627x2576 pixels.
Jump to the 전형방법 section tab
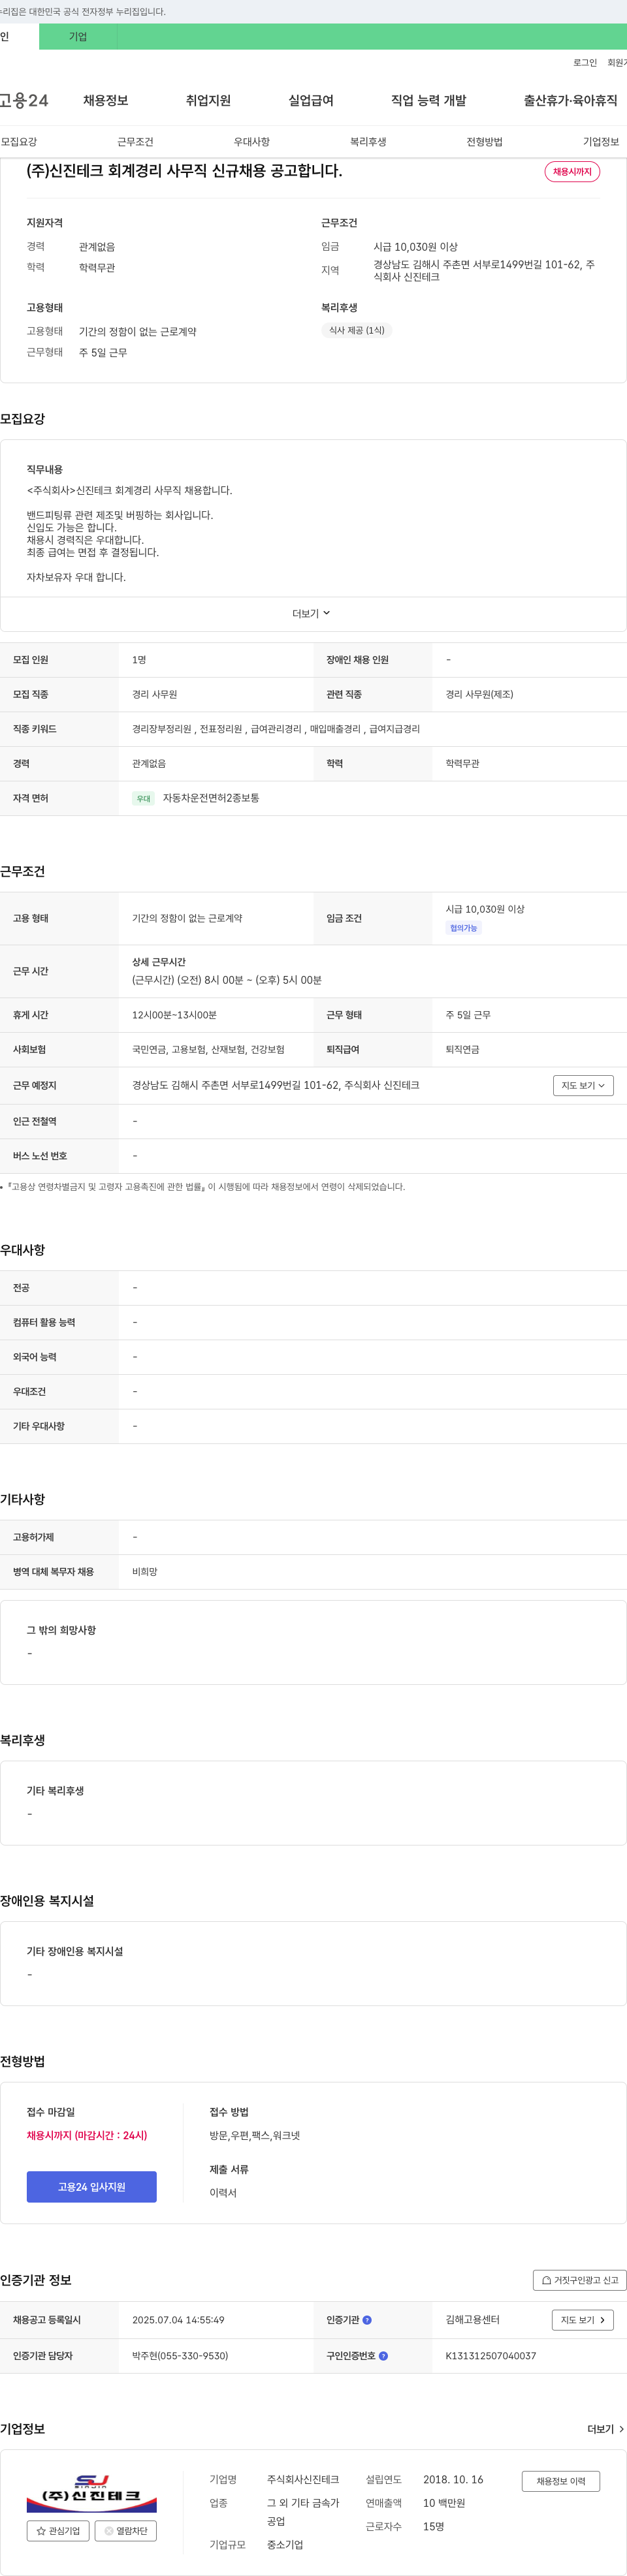coord(485,142)
